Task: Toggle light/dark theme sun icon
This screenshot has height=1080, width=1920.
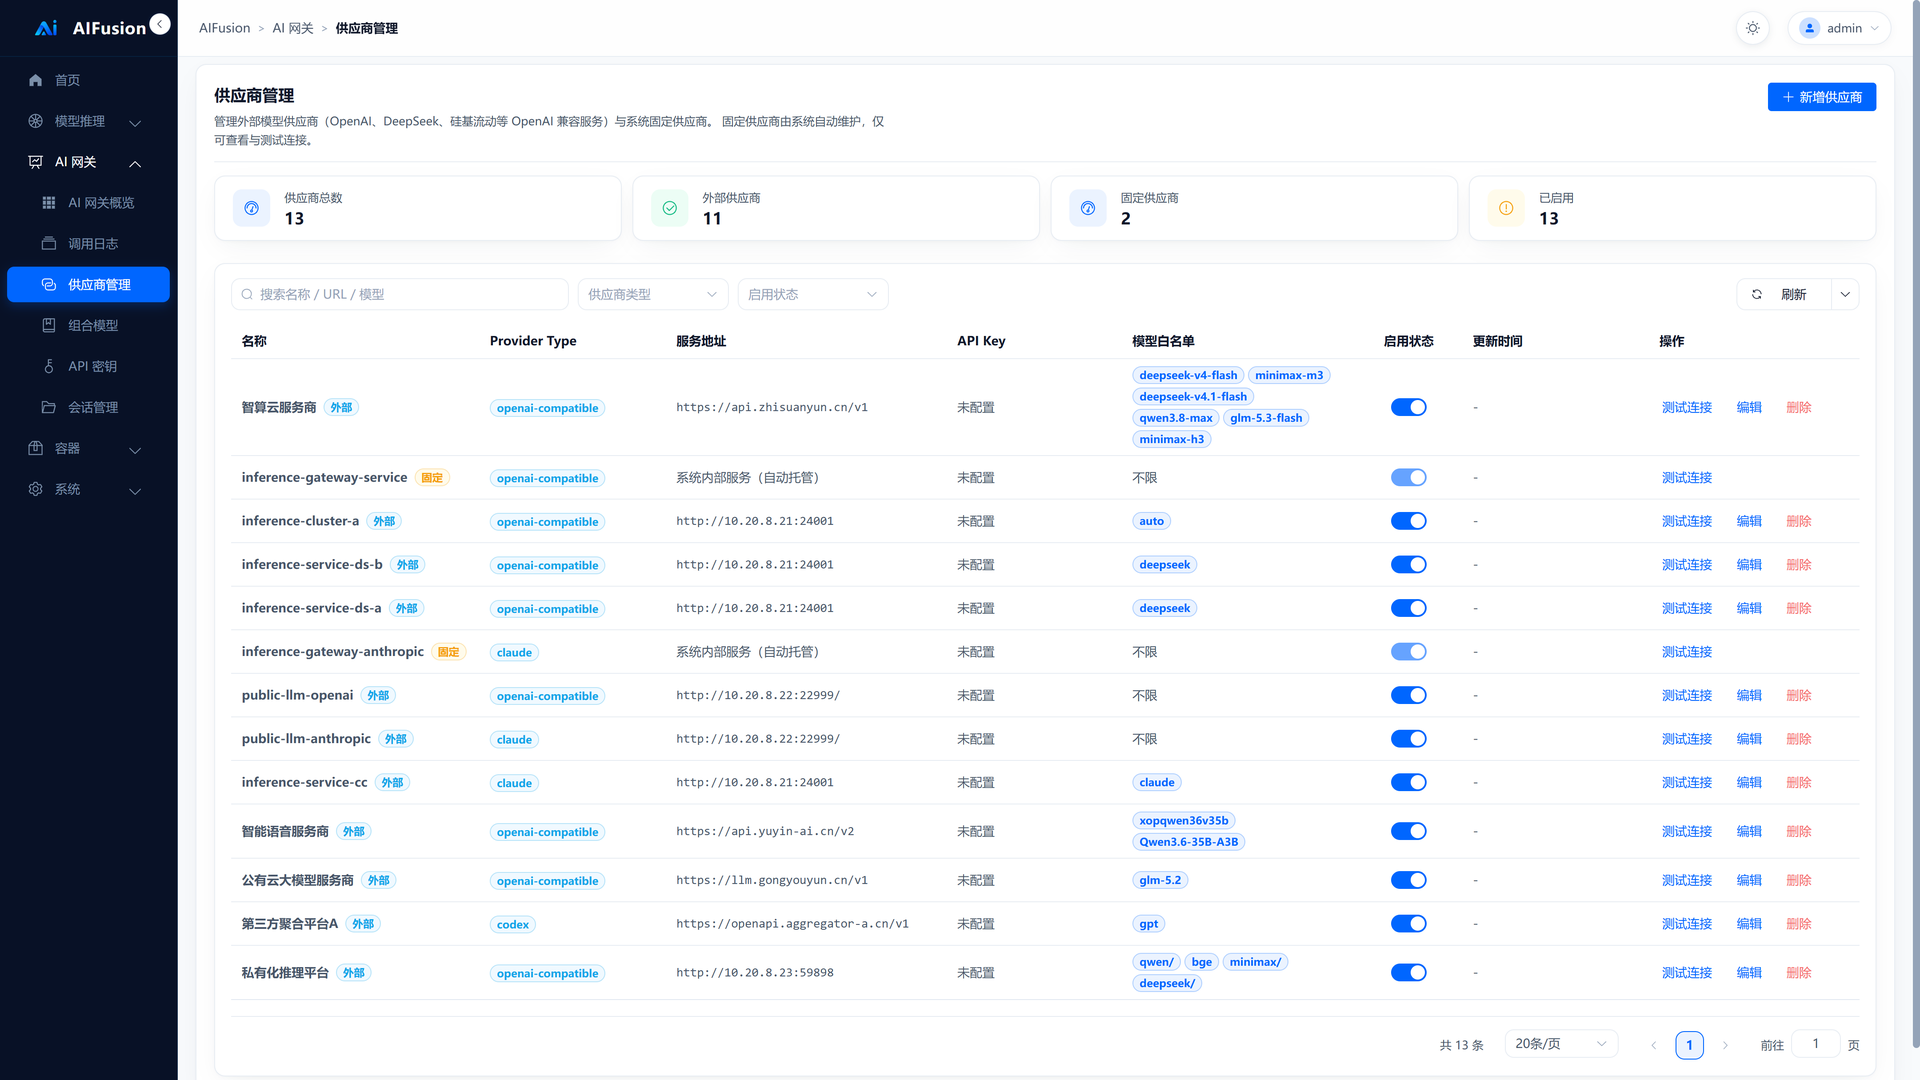Action: point(1752,28)
